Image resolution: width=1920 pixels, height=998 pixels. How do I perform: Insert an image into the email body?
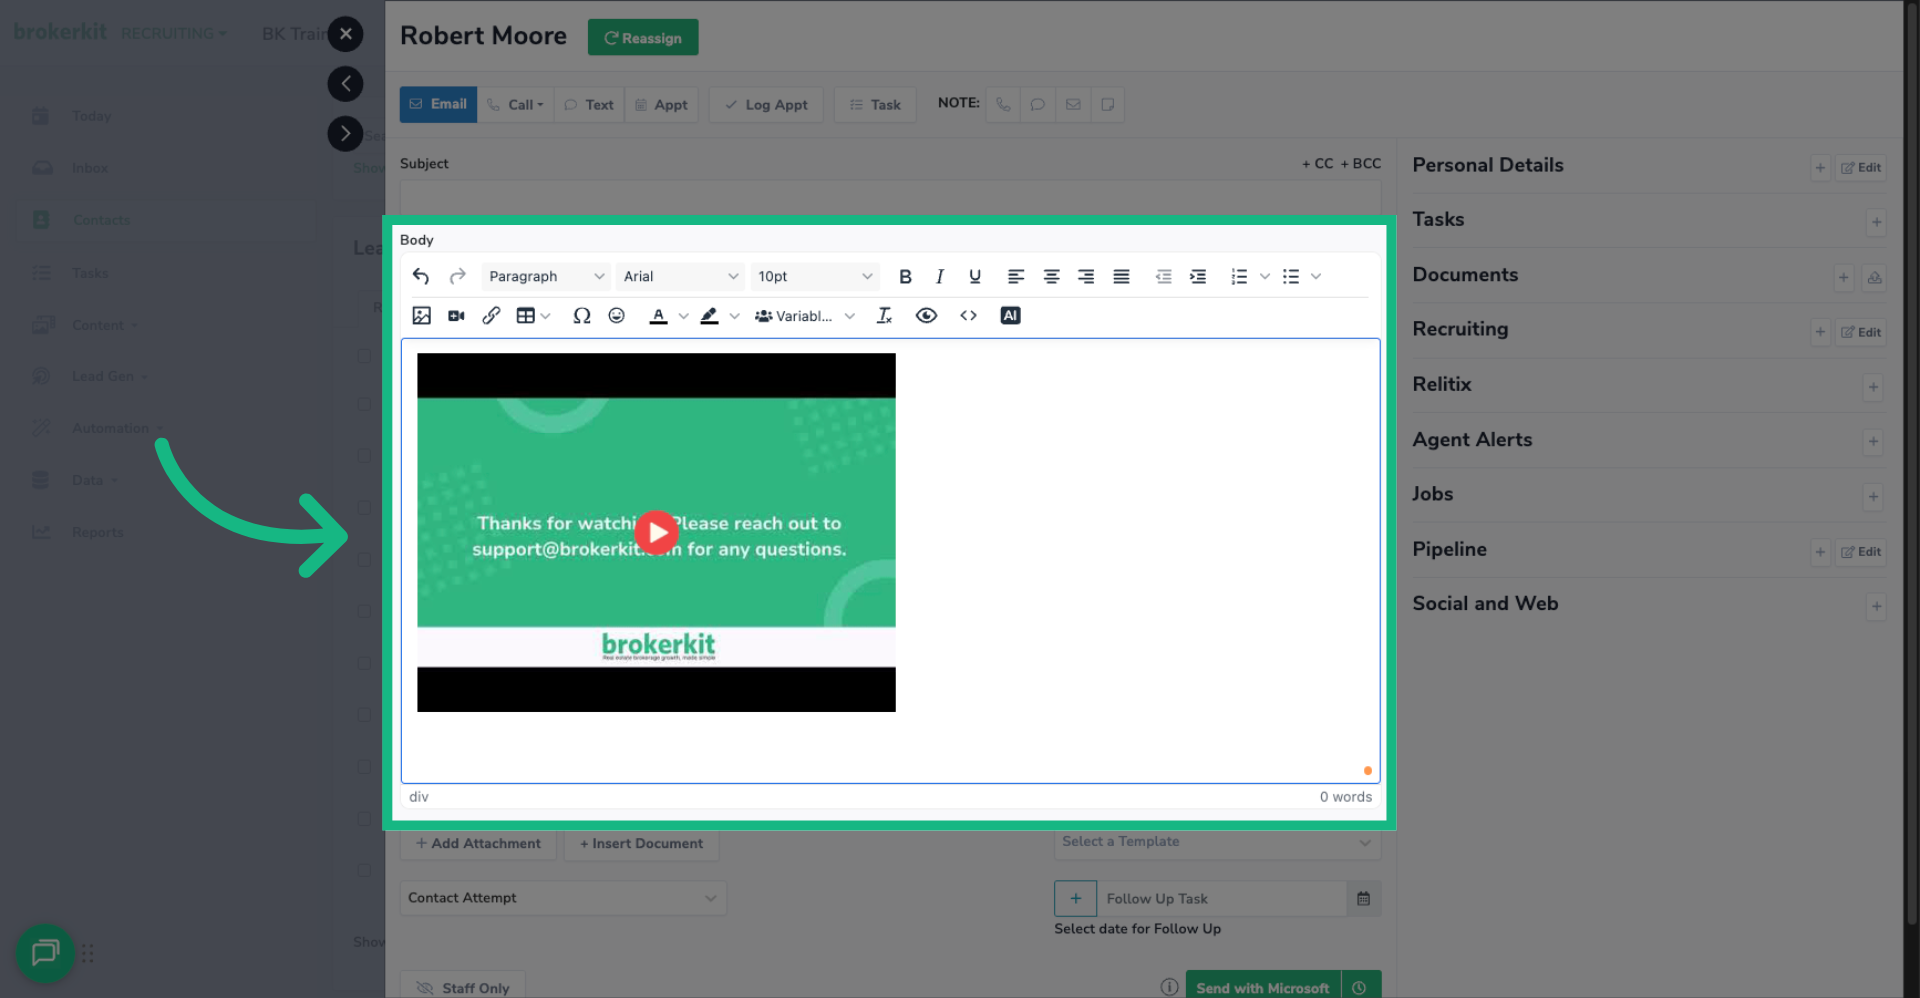point(421,315)
